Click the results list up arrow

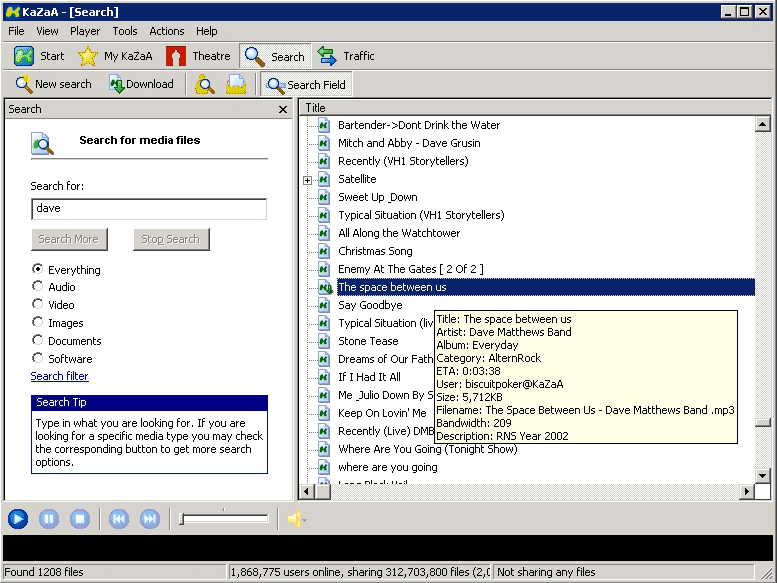763,124
